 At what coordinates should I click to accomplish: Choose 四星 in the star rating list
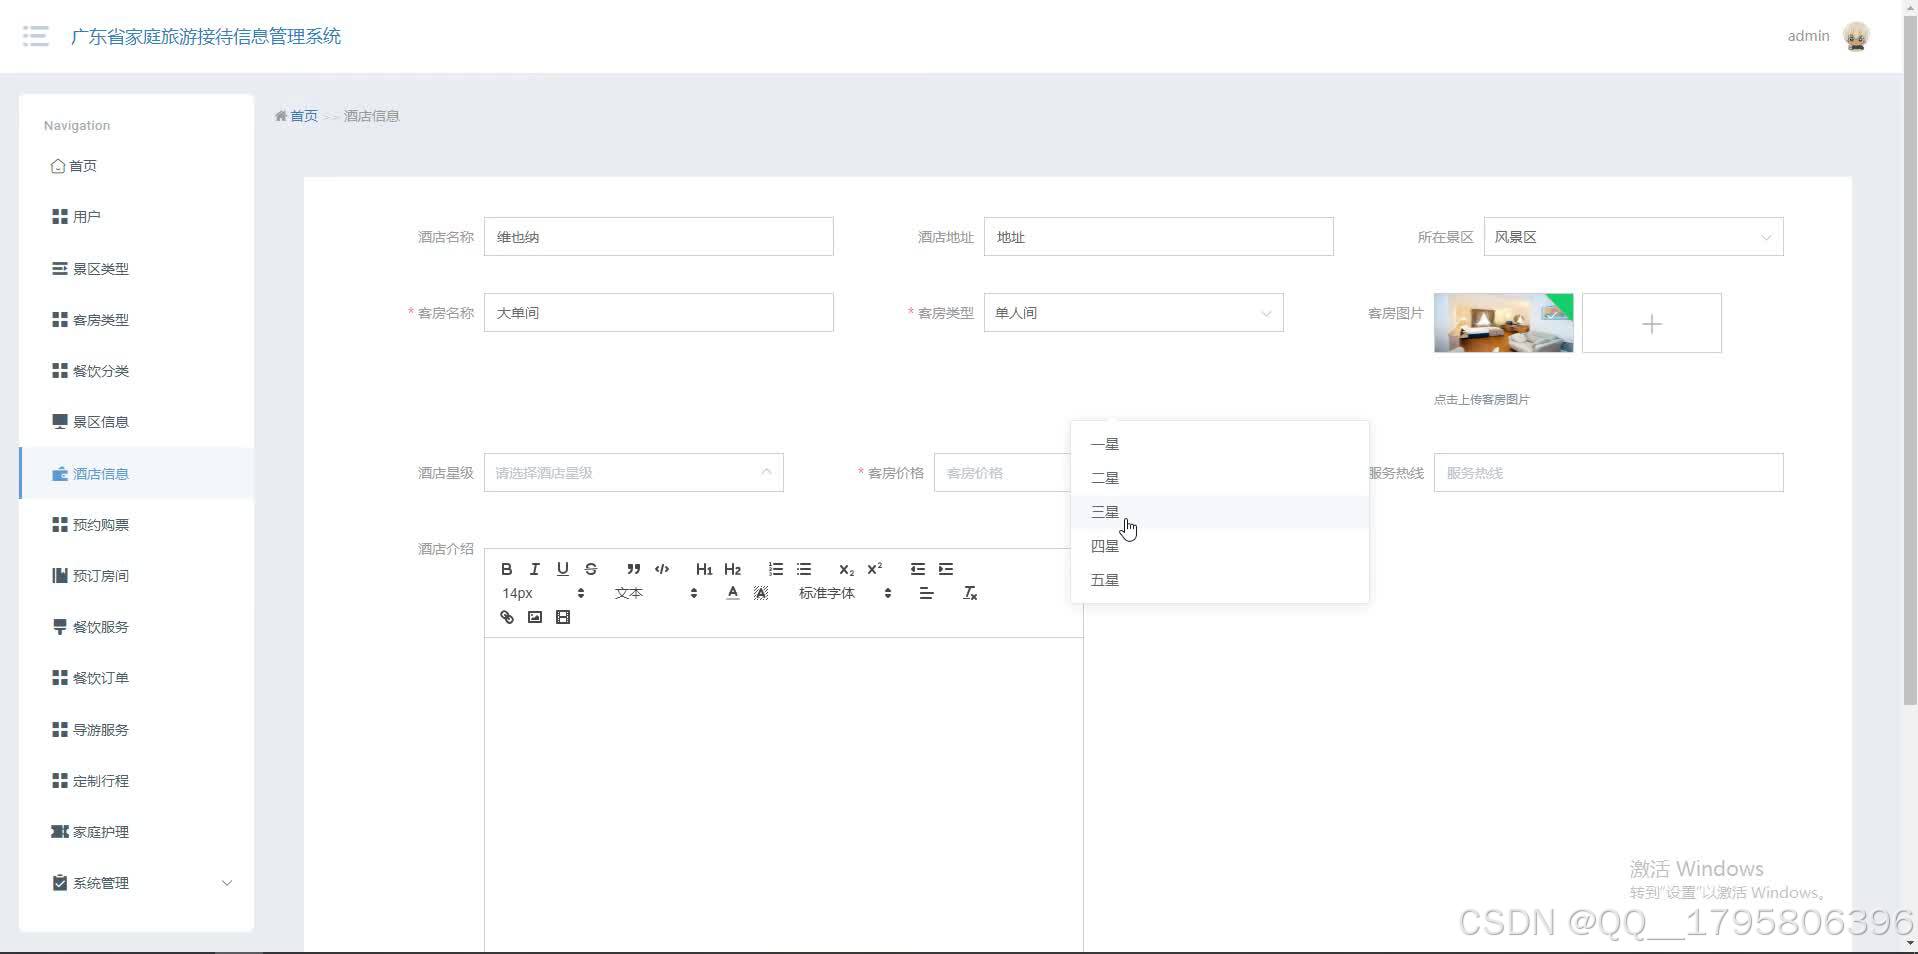(1219, 546)
